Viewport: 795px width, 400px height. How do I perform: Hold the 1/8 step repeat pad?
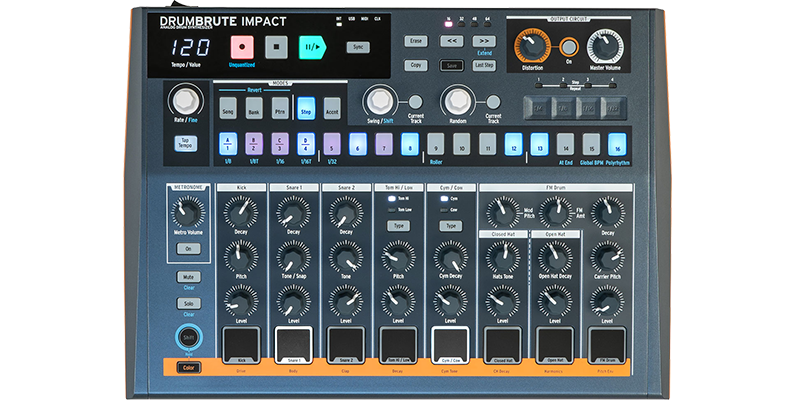pos(562,108)
